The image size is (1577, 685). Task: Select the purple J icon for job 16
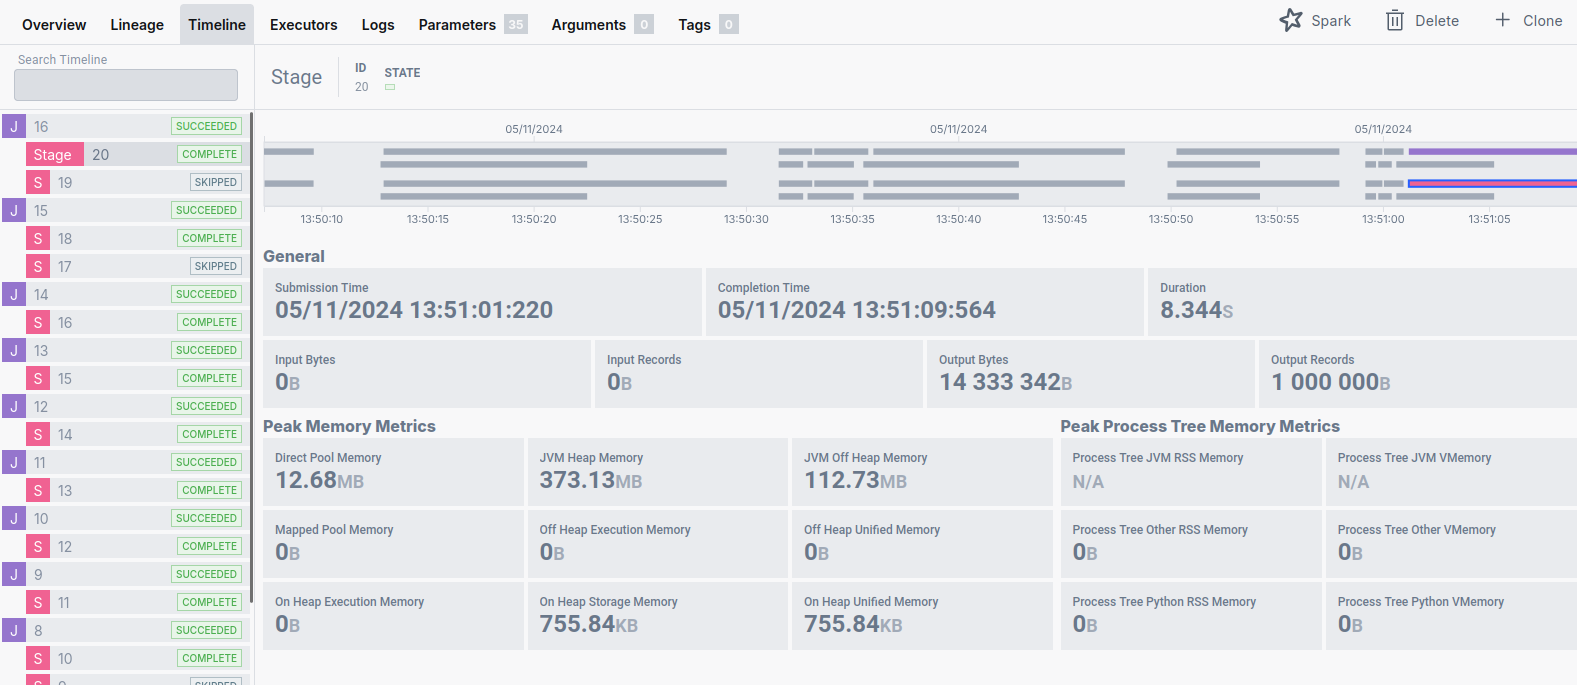point(14,127)
